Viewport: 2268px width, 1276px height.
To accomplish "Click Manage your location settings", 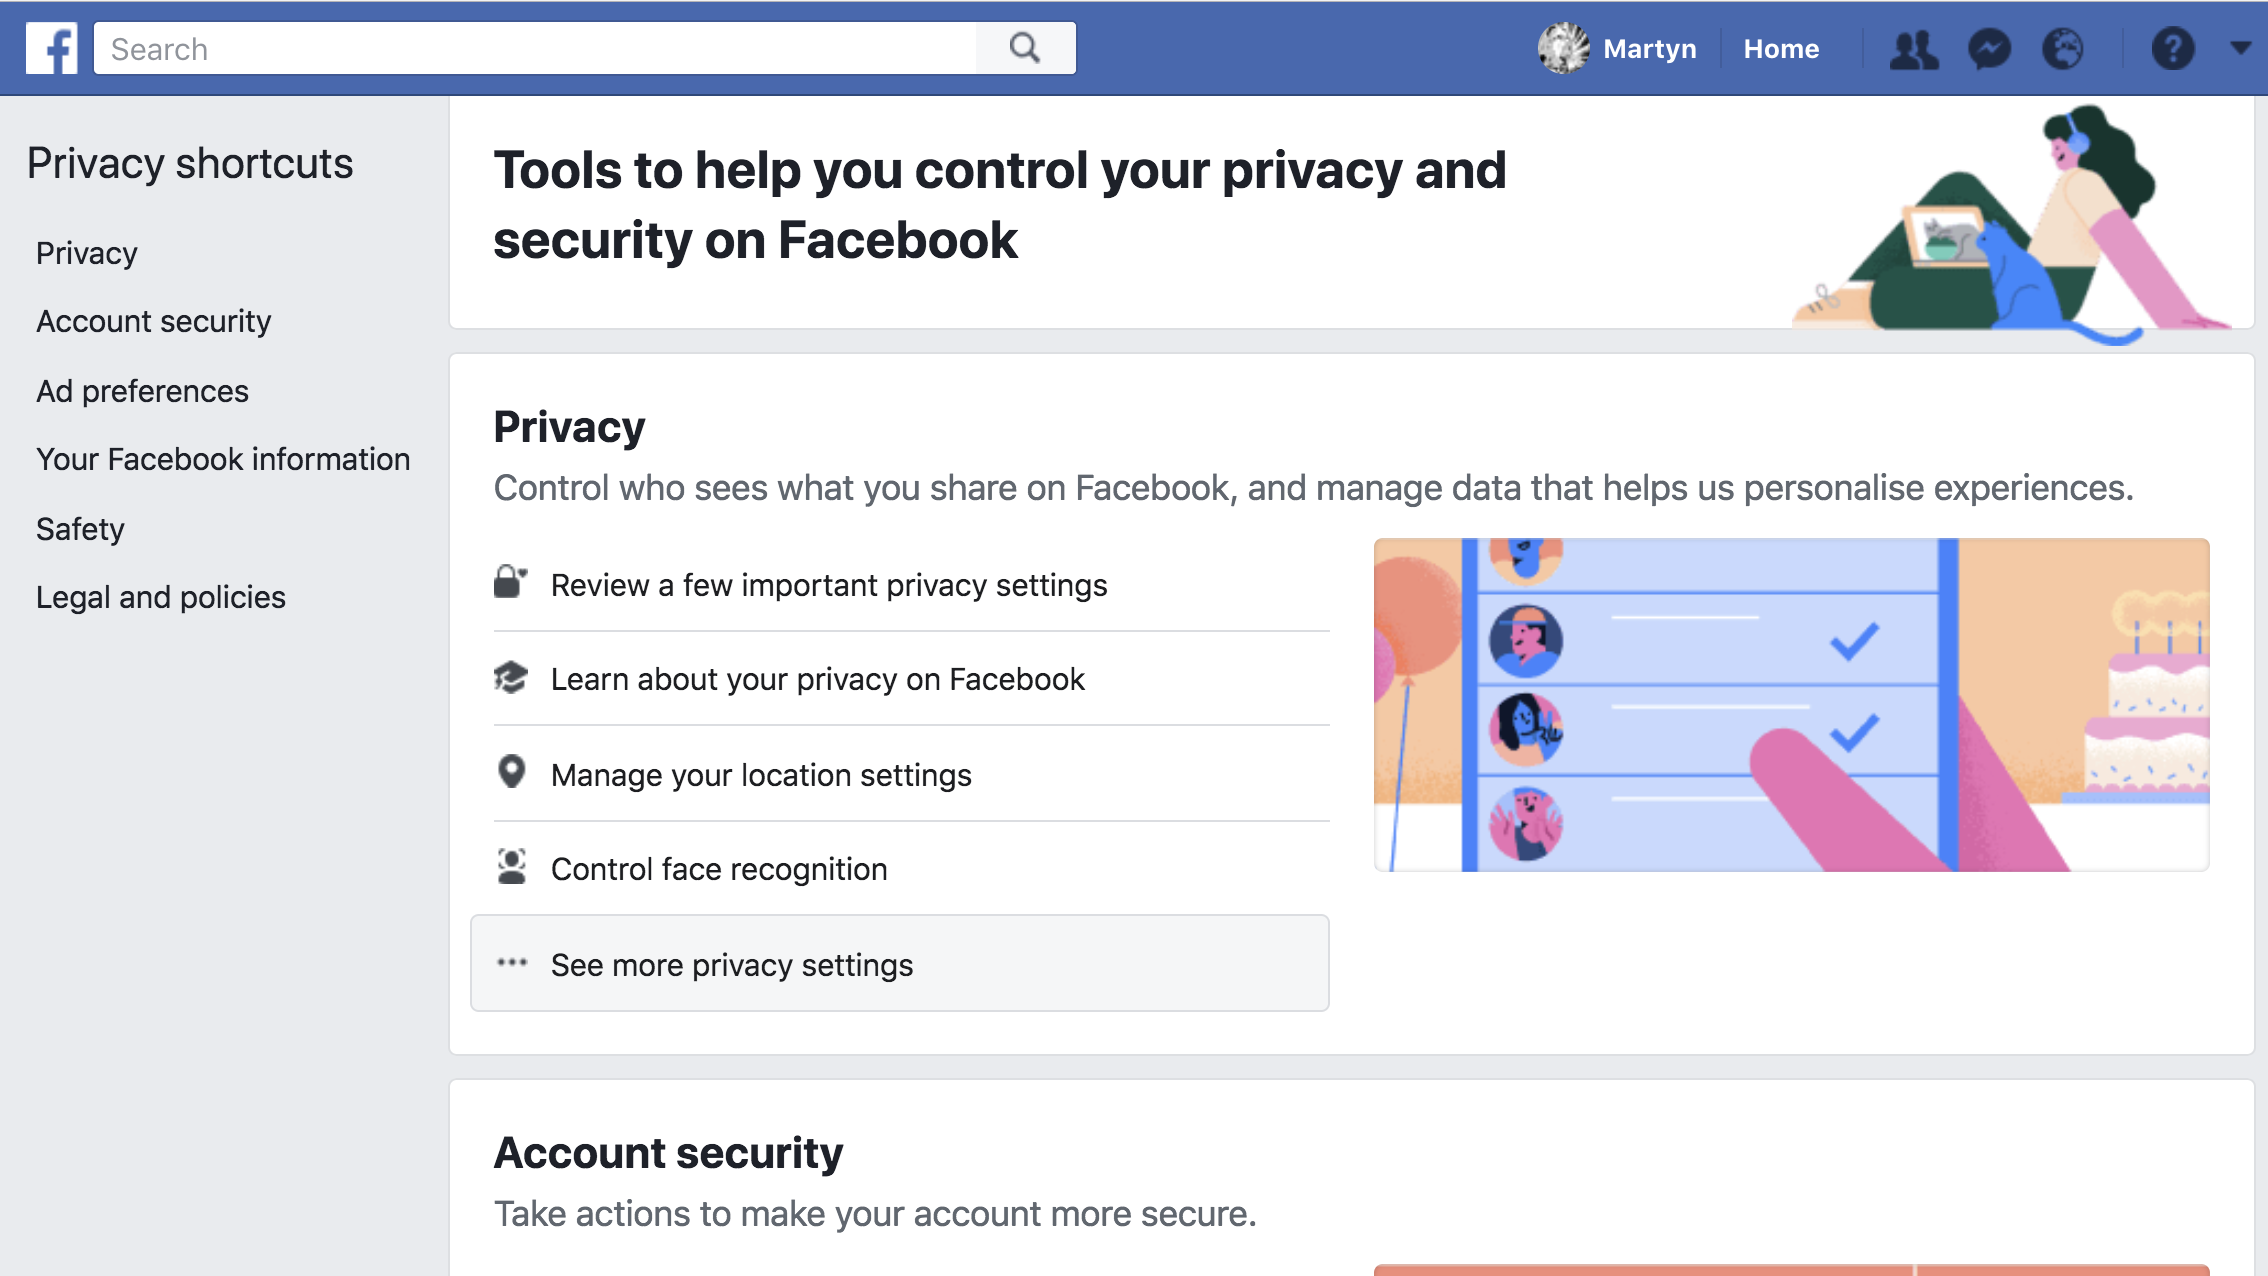I will point(760,774).
